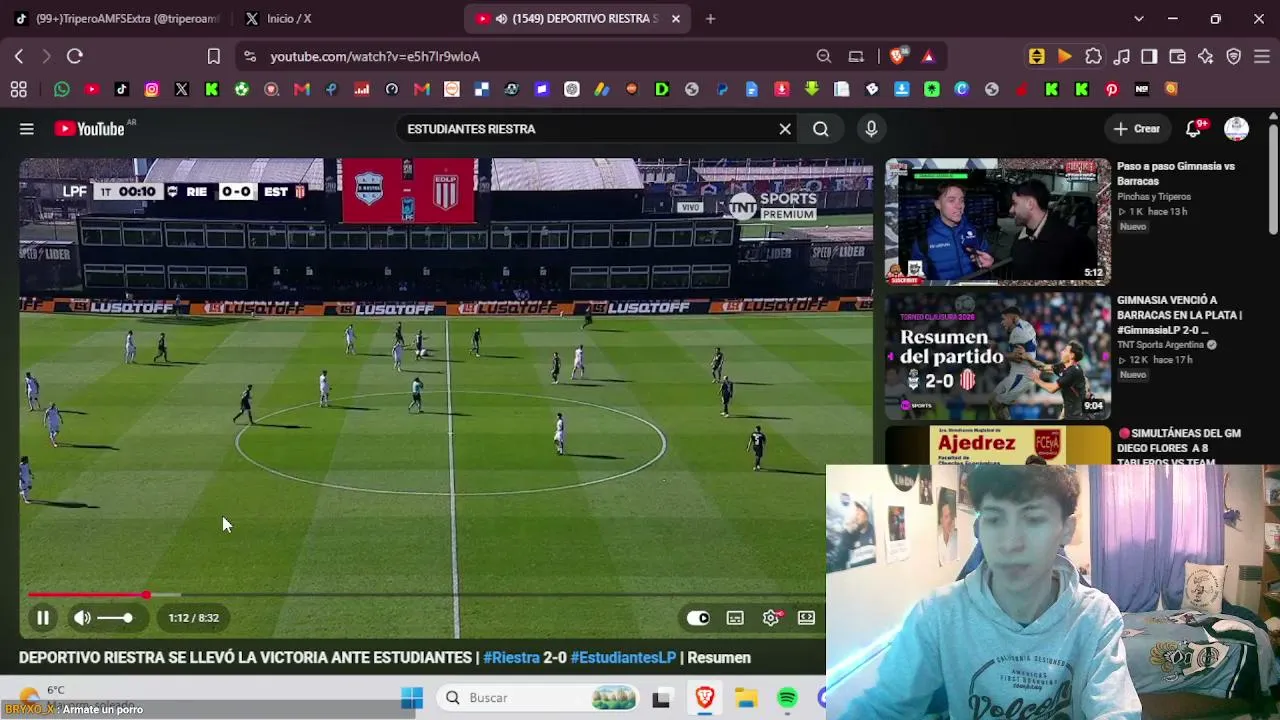1280x720 pixels.
Task: Start voice search with microphone
Action: pos(871,129)
